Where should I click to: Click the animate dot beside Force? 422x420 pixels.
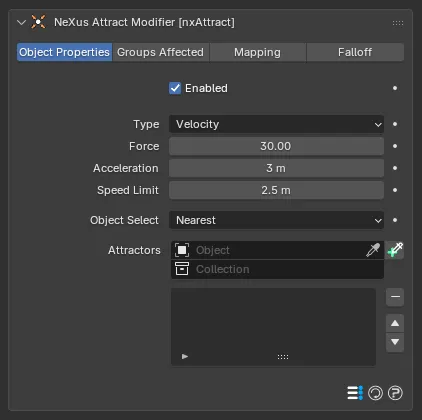(395, 146)
